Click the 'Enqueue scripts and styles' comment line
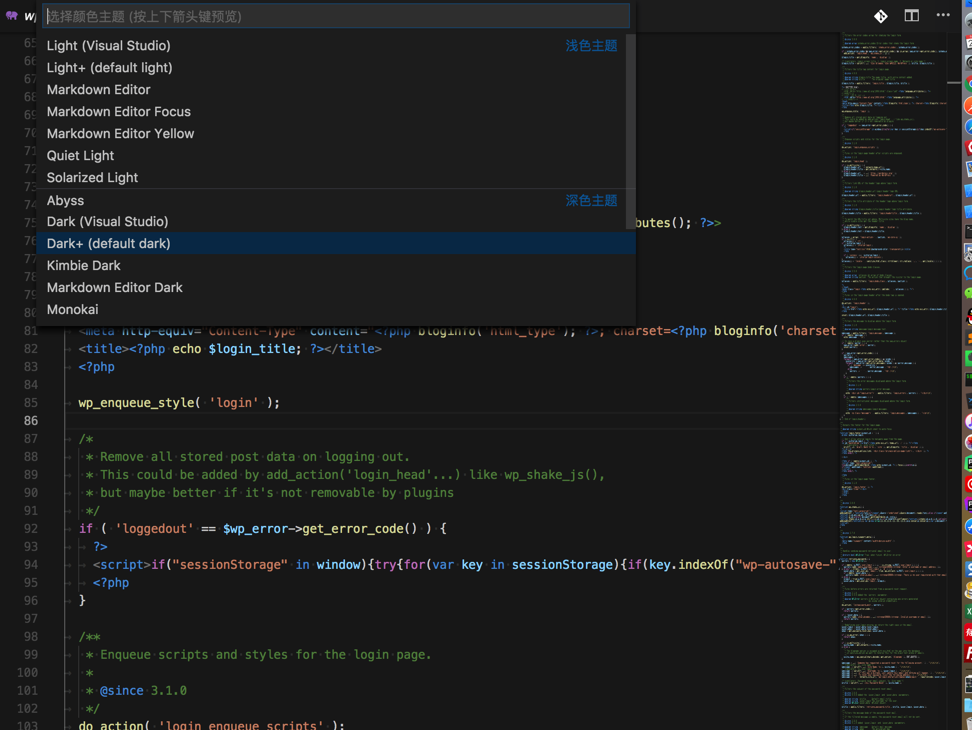This screenshot has height=730, width=972. [258, 654]
